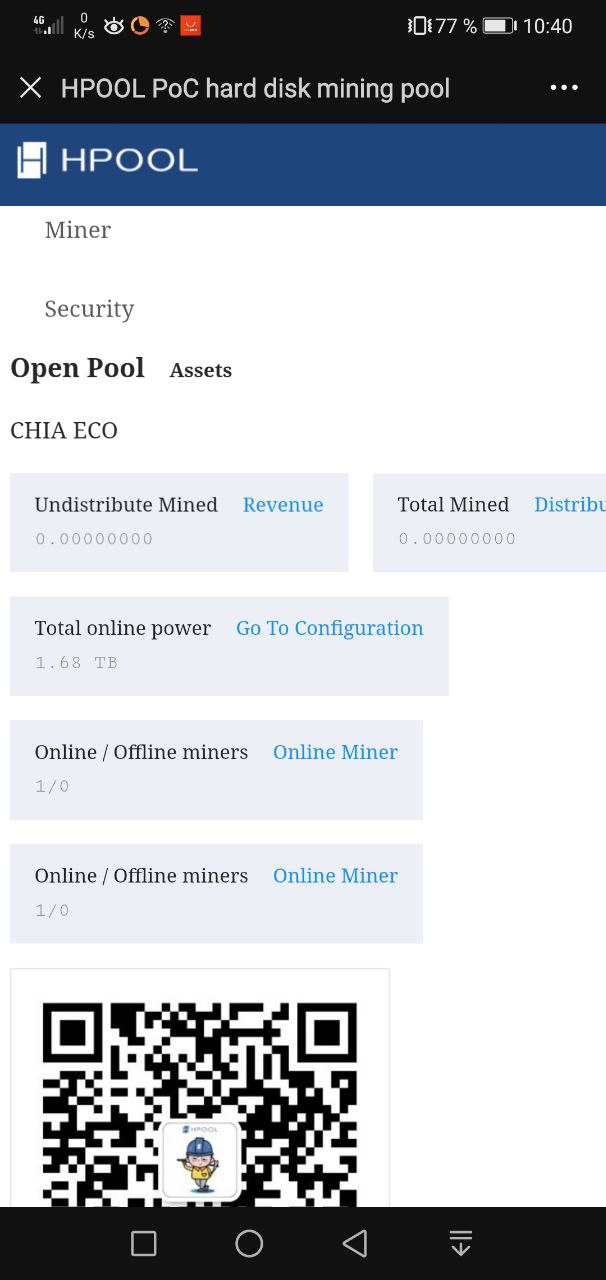
Task: Tap the eye comfort icon in the status bar
Action: coord(113,26)
